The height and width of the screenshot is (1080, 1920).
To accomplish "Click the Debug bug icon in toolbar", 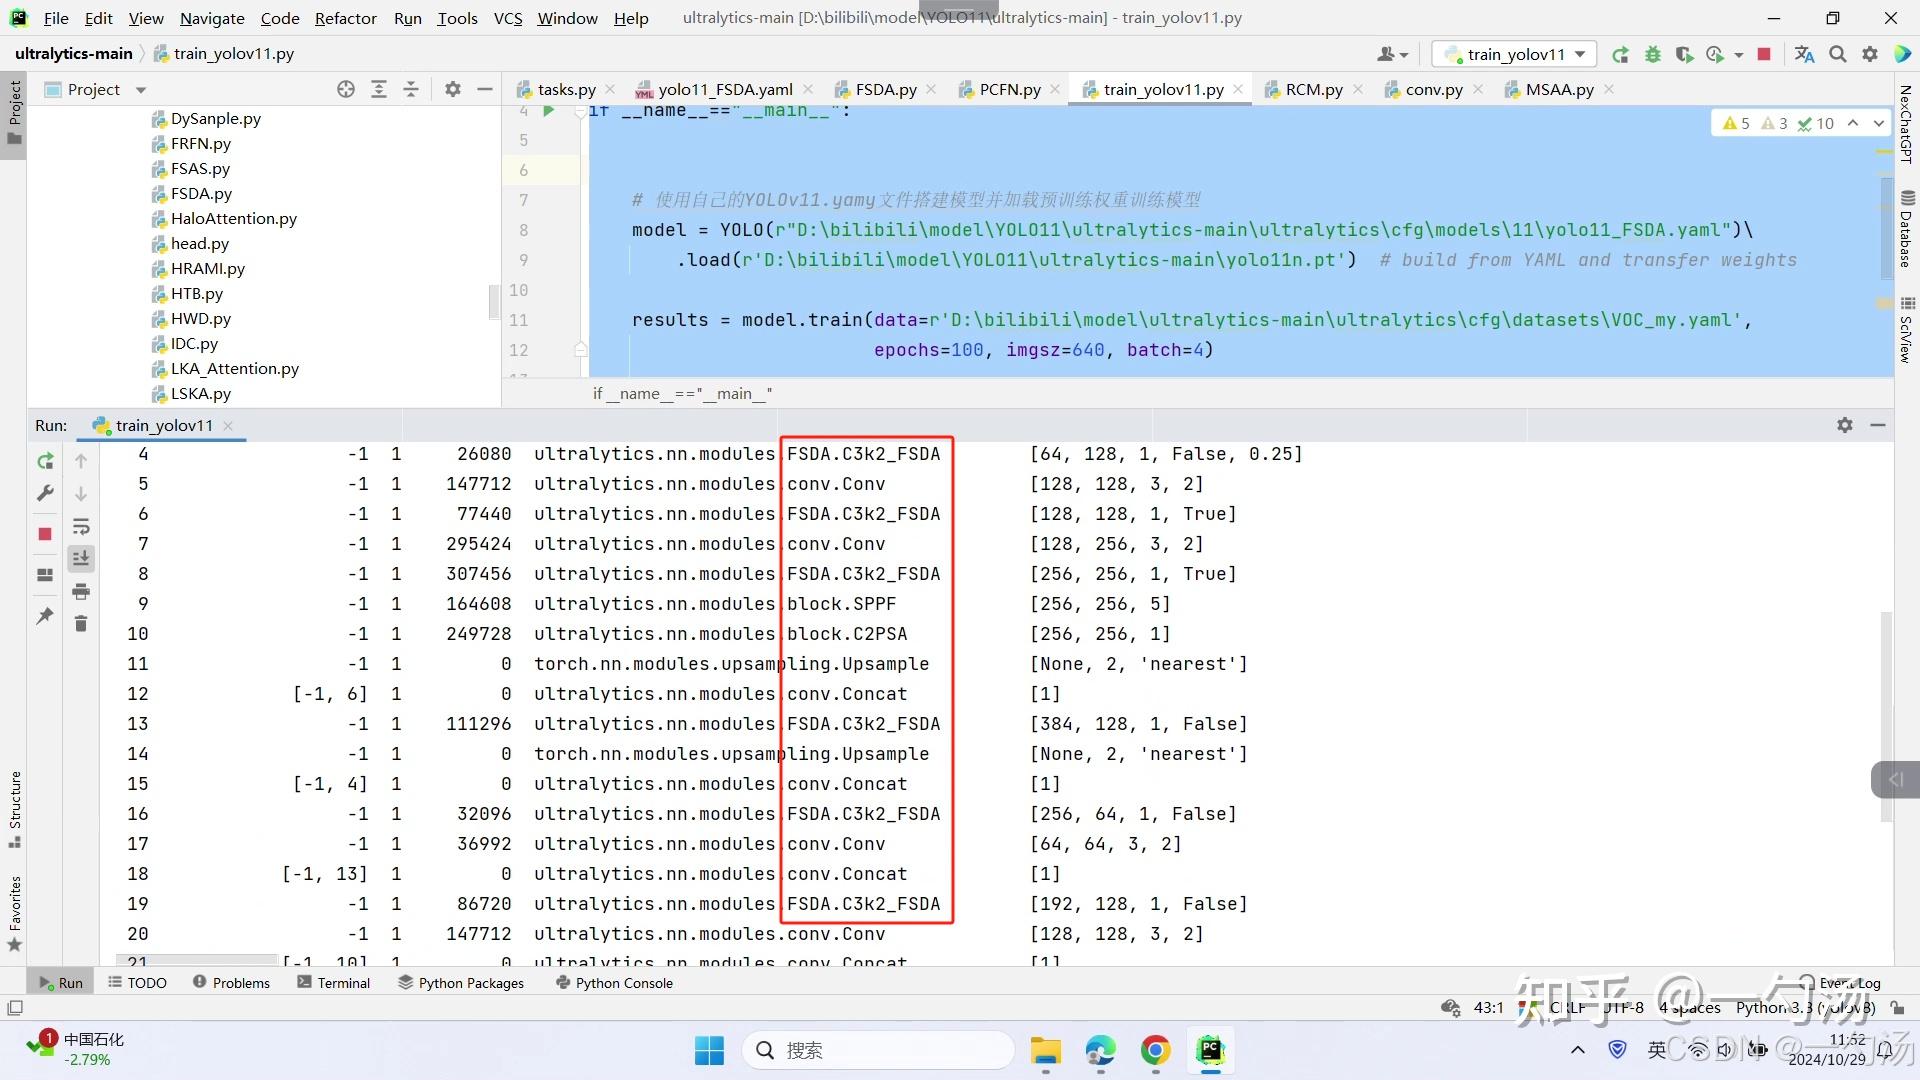I will [1652, 54].
